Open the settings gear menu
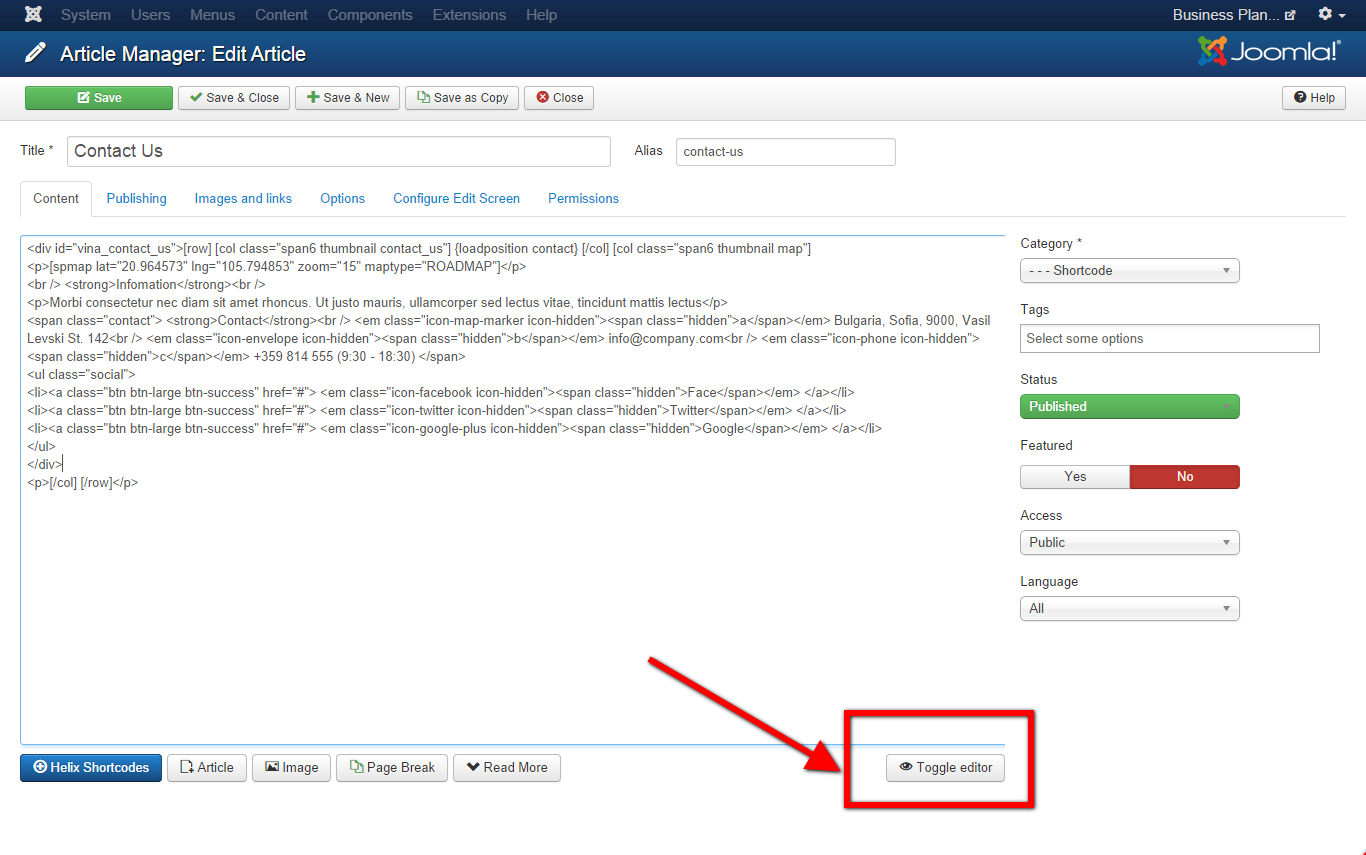 pyautogui.click(x=1331, y=15)
